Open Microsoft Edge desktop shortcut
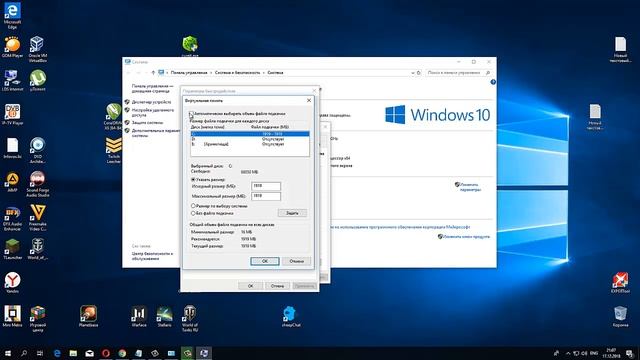This screenshot has width=640, height=360. 12,15
